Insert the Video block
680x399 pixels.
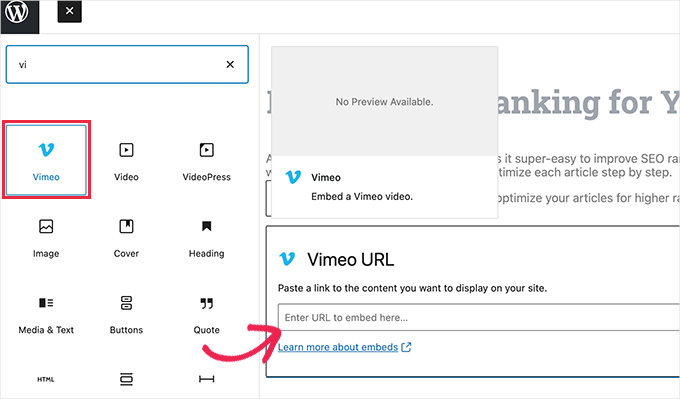point(126,160)
